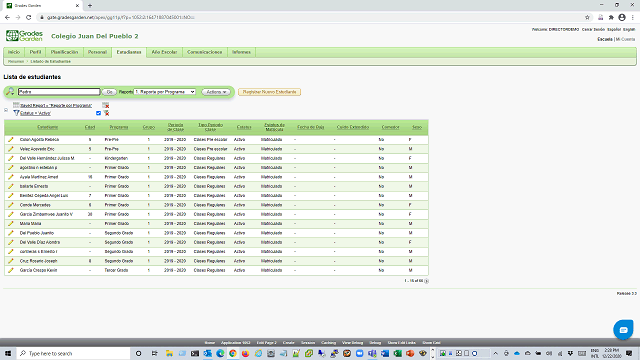Open the pencil editor for Cruz Rosario Joseph

pyautogui.click(x=11, y=261)
